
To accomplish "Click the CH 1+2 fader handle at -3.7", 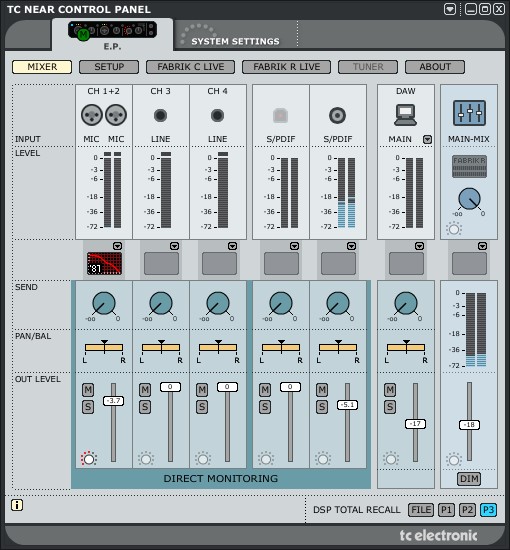I will [113, 401].
